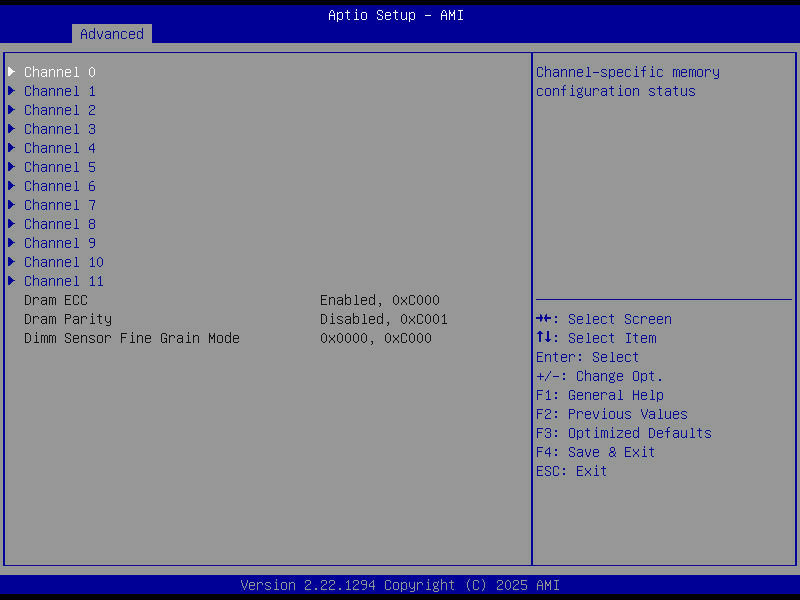Select the Dram ECC setting

(55, 299)
